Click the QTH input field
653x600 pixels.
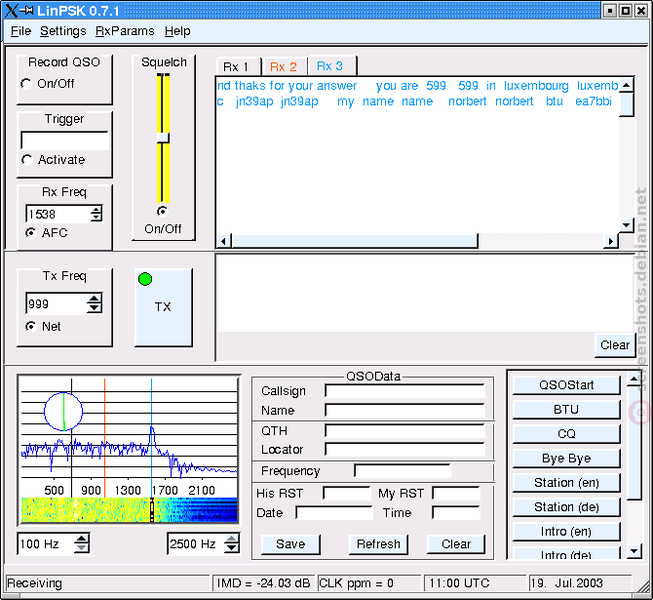[405, 431]
